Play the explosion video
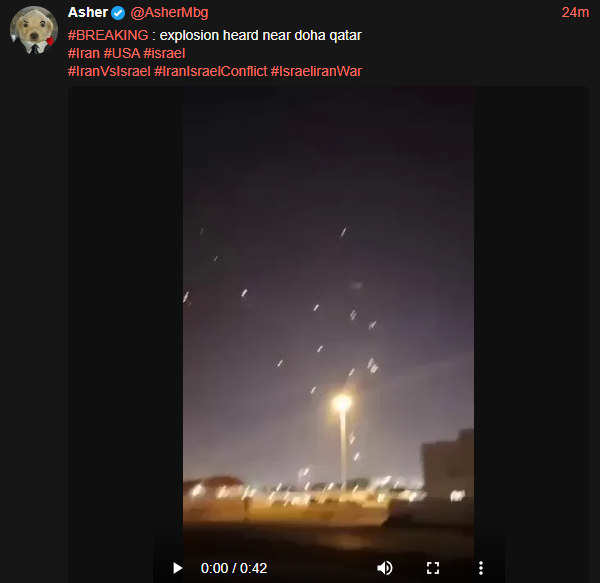Screen dimensions: 600x583 coord(177,568)
